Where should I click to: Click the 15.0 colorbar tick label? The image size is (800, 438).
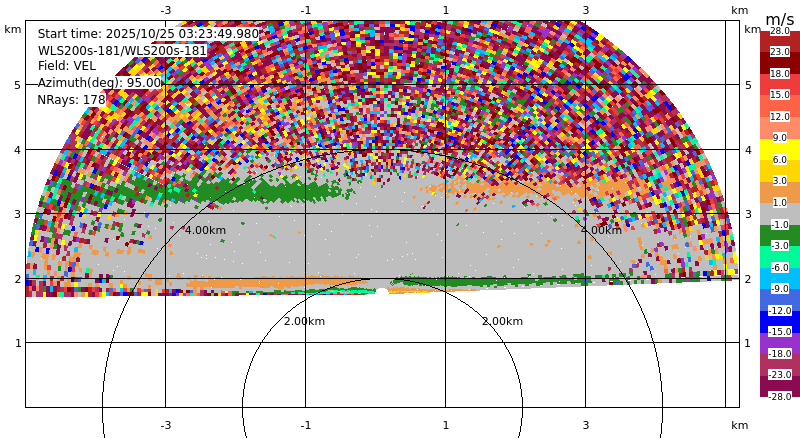(x=780, y=95)
